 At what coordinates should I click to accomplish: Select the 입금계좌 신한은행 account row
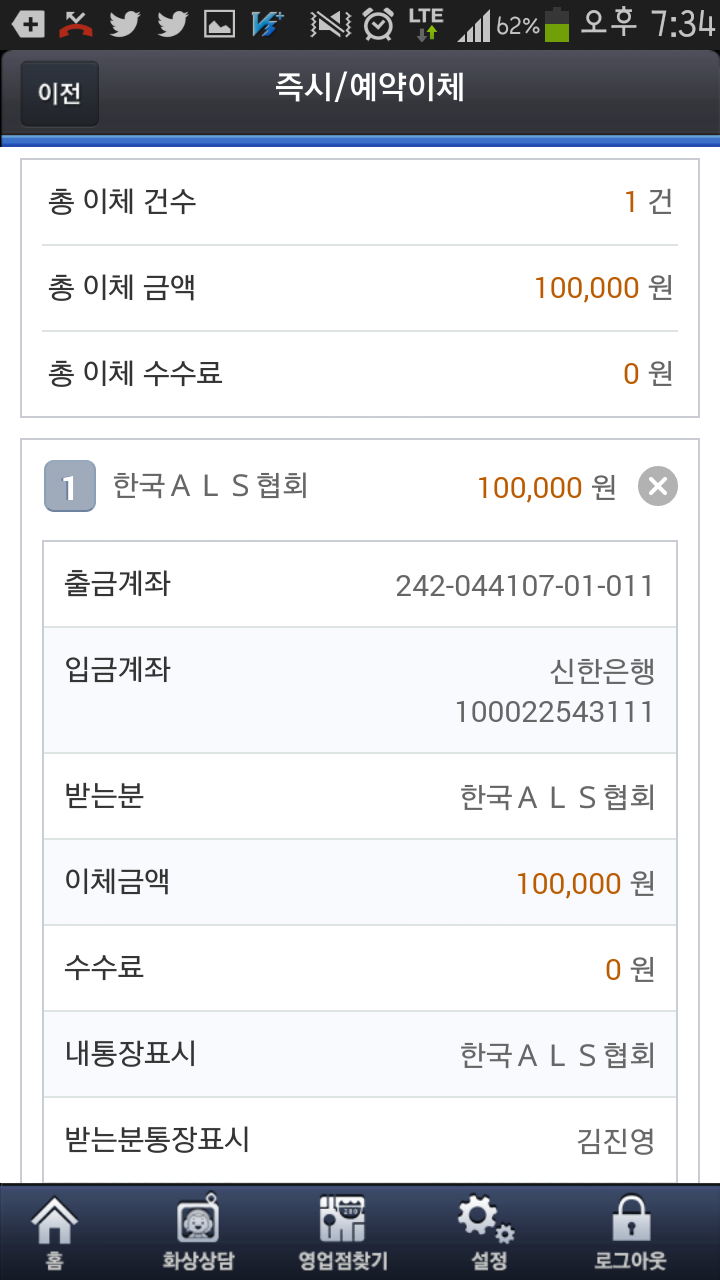tap(360, 690)
